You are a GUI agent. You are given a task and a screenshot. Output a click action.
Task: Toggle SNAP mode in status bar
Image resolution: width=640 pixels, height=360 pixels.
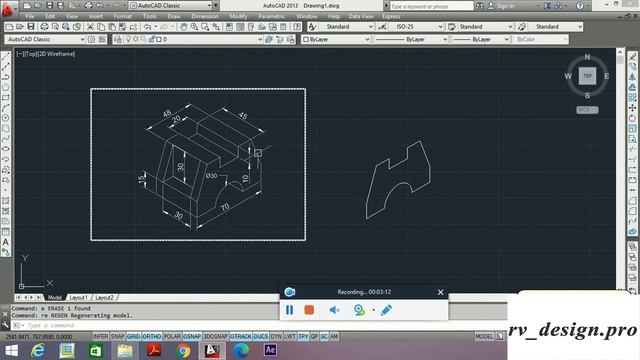[x=118, y=336]
